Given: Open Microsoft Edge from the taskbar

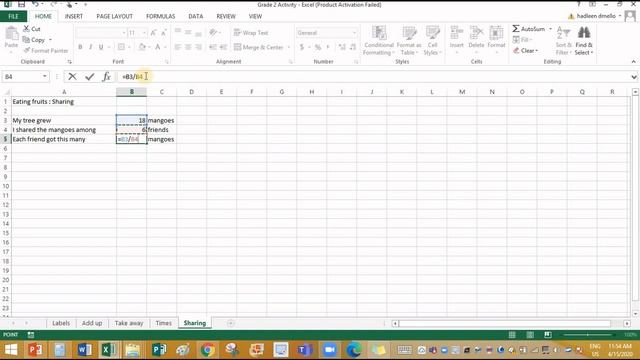Looking at the screenshot, I should pyautogui.click(x=354, y=350).
